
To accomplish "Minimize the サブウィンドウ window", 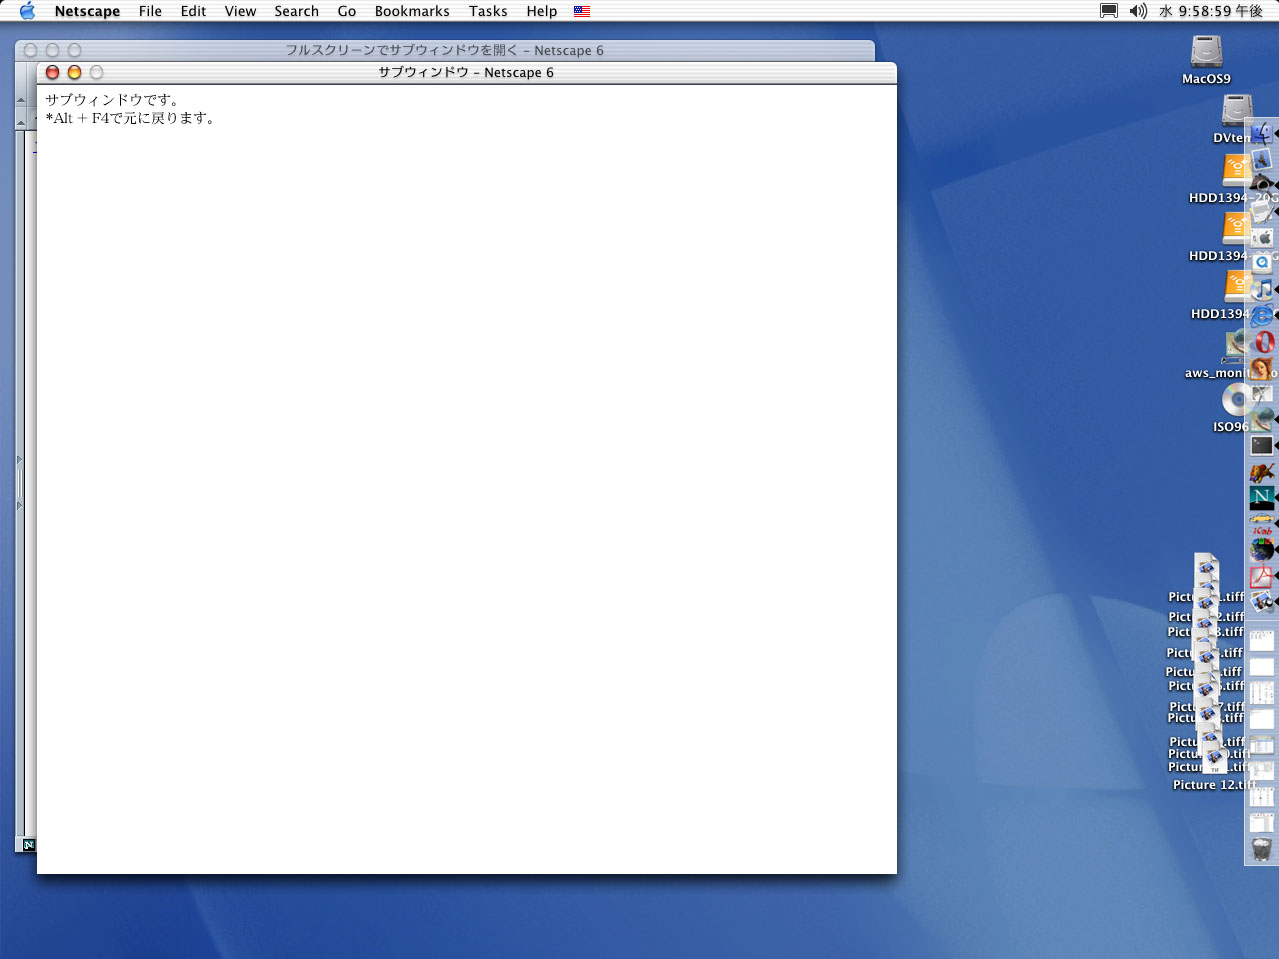I will (x=74, y=72).
